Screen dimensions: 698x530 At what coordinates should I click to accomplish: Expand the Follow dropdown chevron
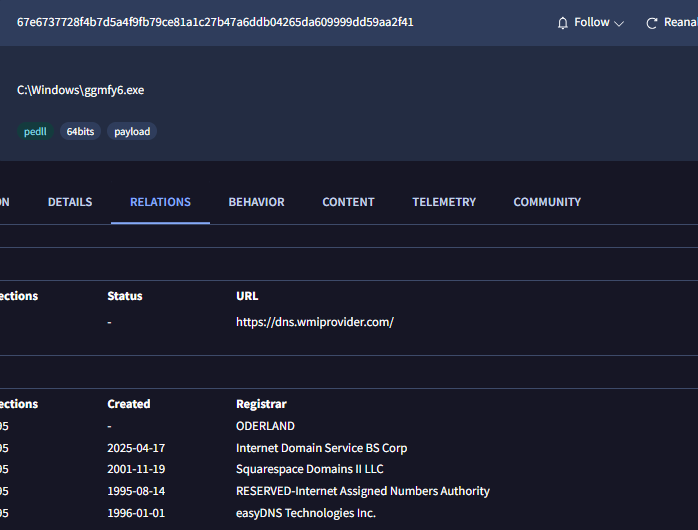coord(619,24)
